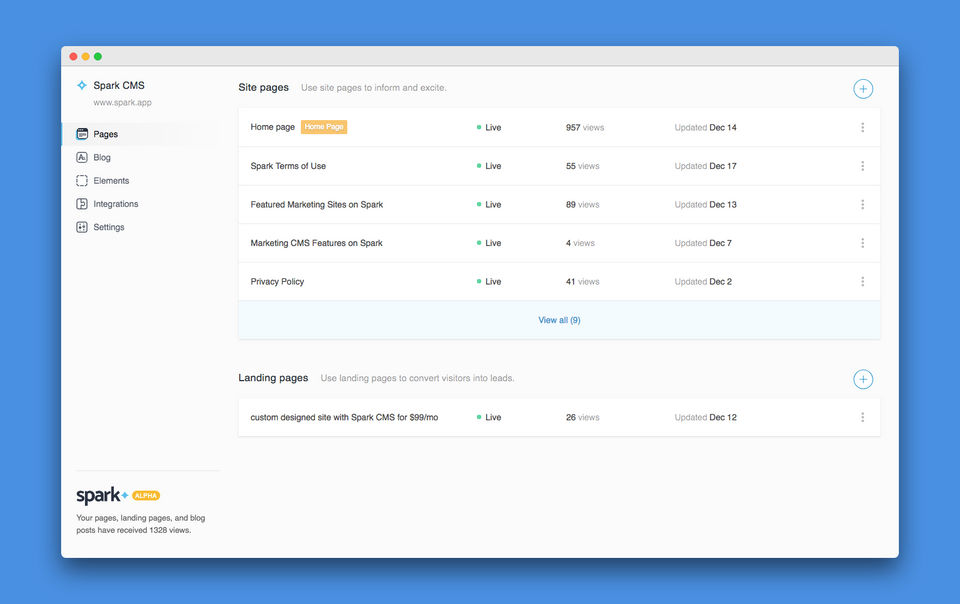Add a new landing page with plus button
The width and height of the screenshot is (960, 604).
863,379
